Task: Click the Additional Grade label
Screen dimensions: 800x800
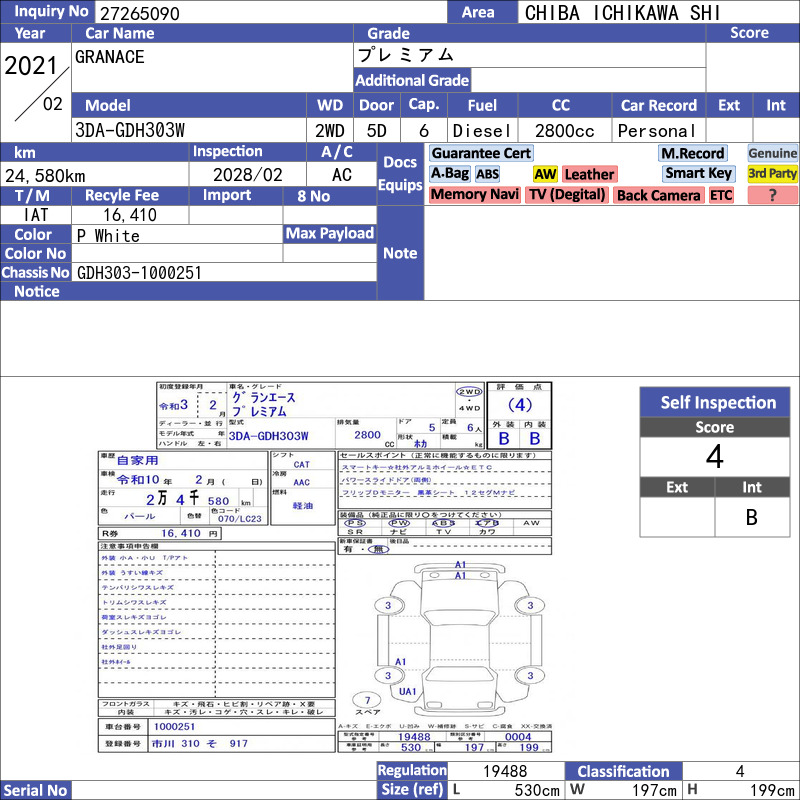Action: (x=412, y=80)
